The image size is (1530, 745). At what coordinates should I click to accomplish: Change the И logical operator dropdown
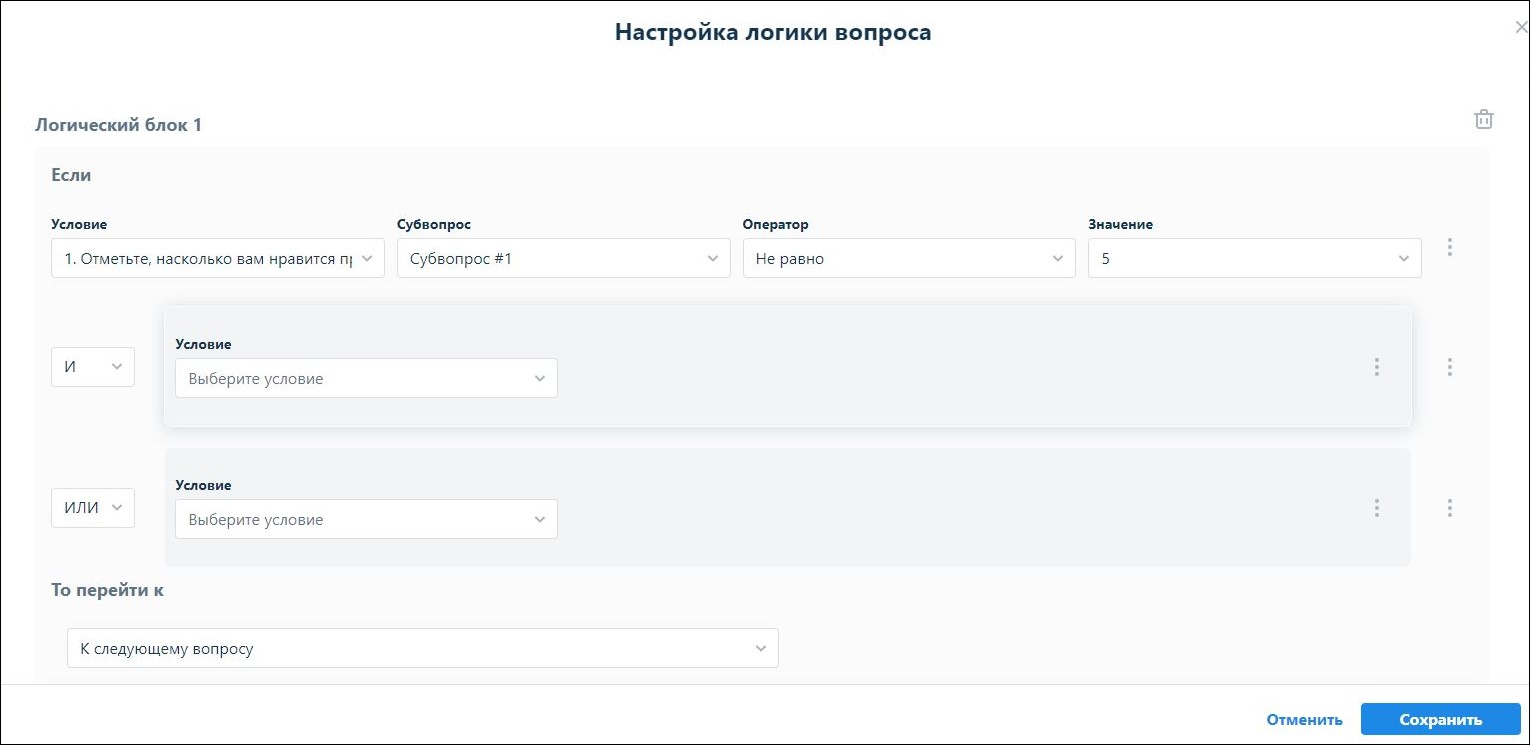93,367
